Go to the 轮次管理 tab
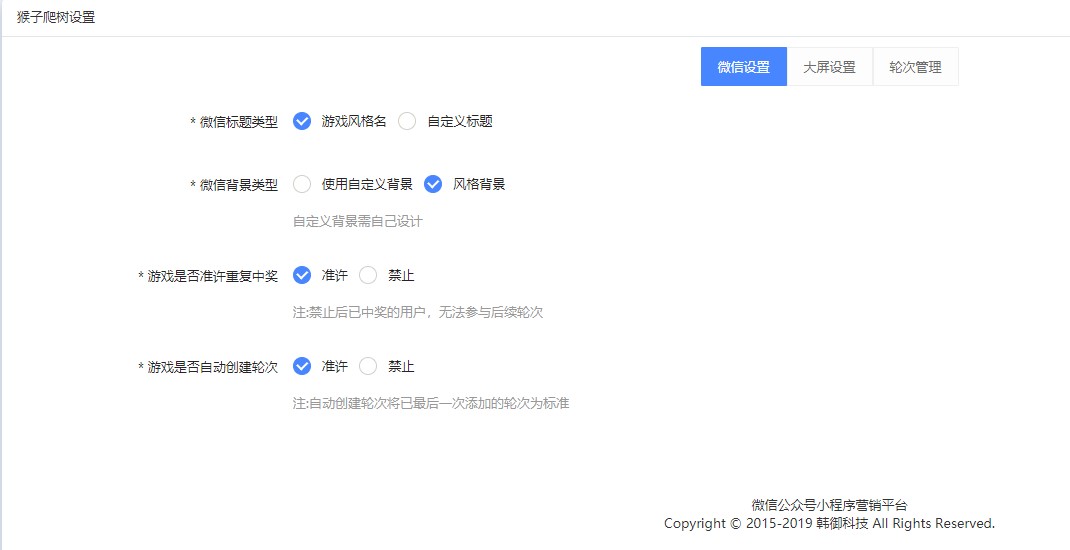 [916, 67]
